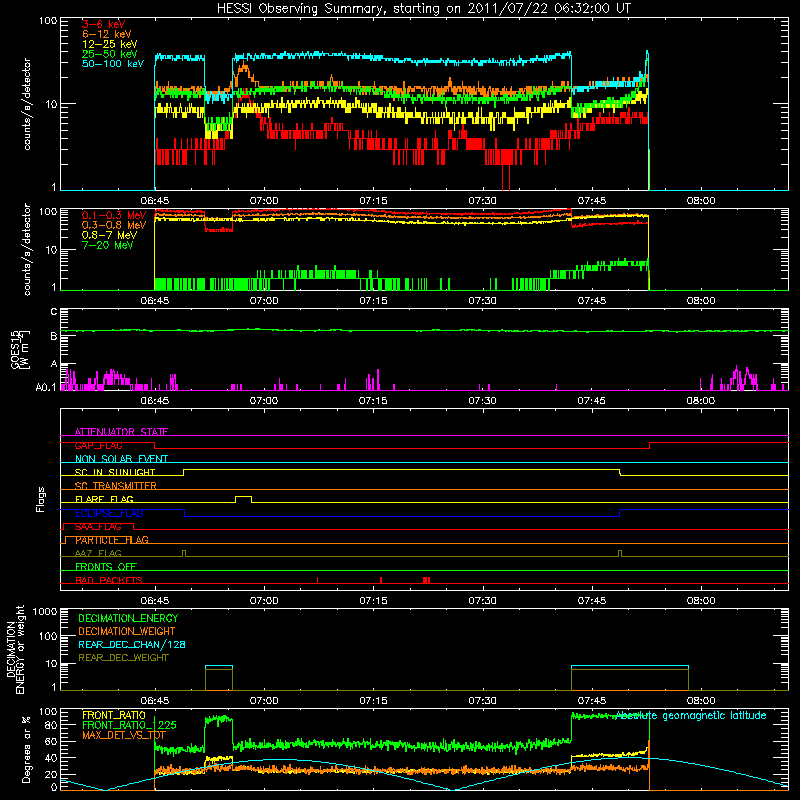Click the FRONT_RATIO_1225 legend label
Viewport: 800px width, 800px height.
pos(129,725)
